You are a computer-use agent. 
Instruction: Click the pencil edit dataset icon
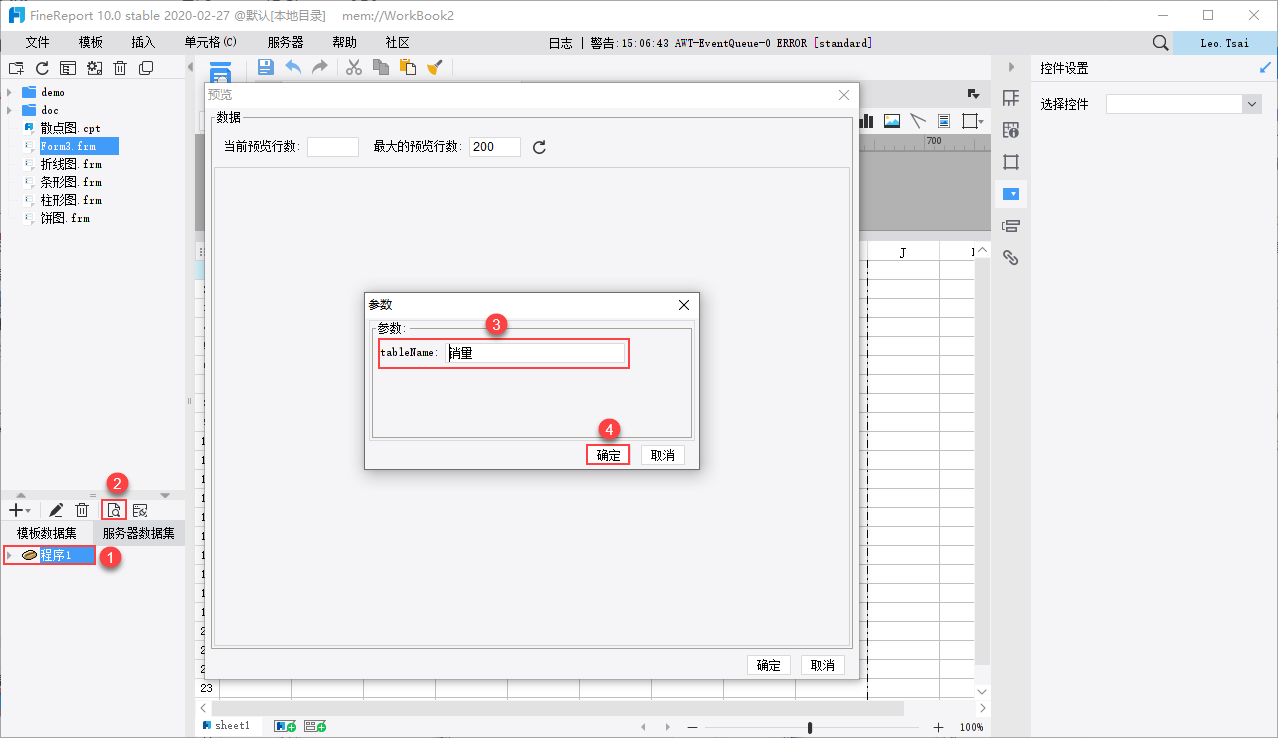[x=57, y=510]
